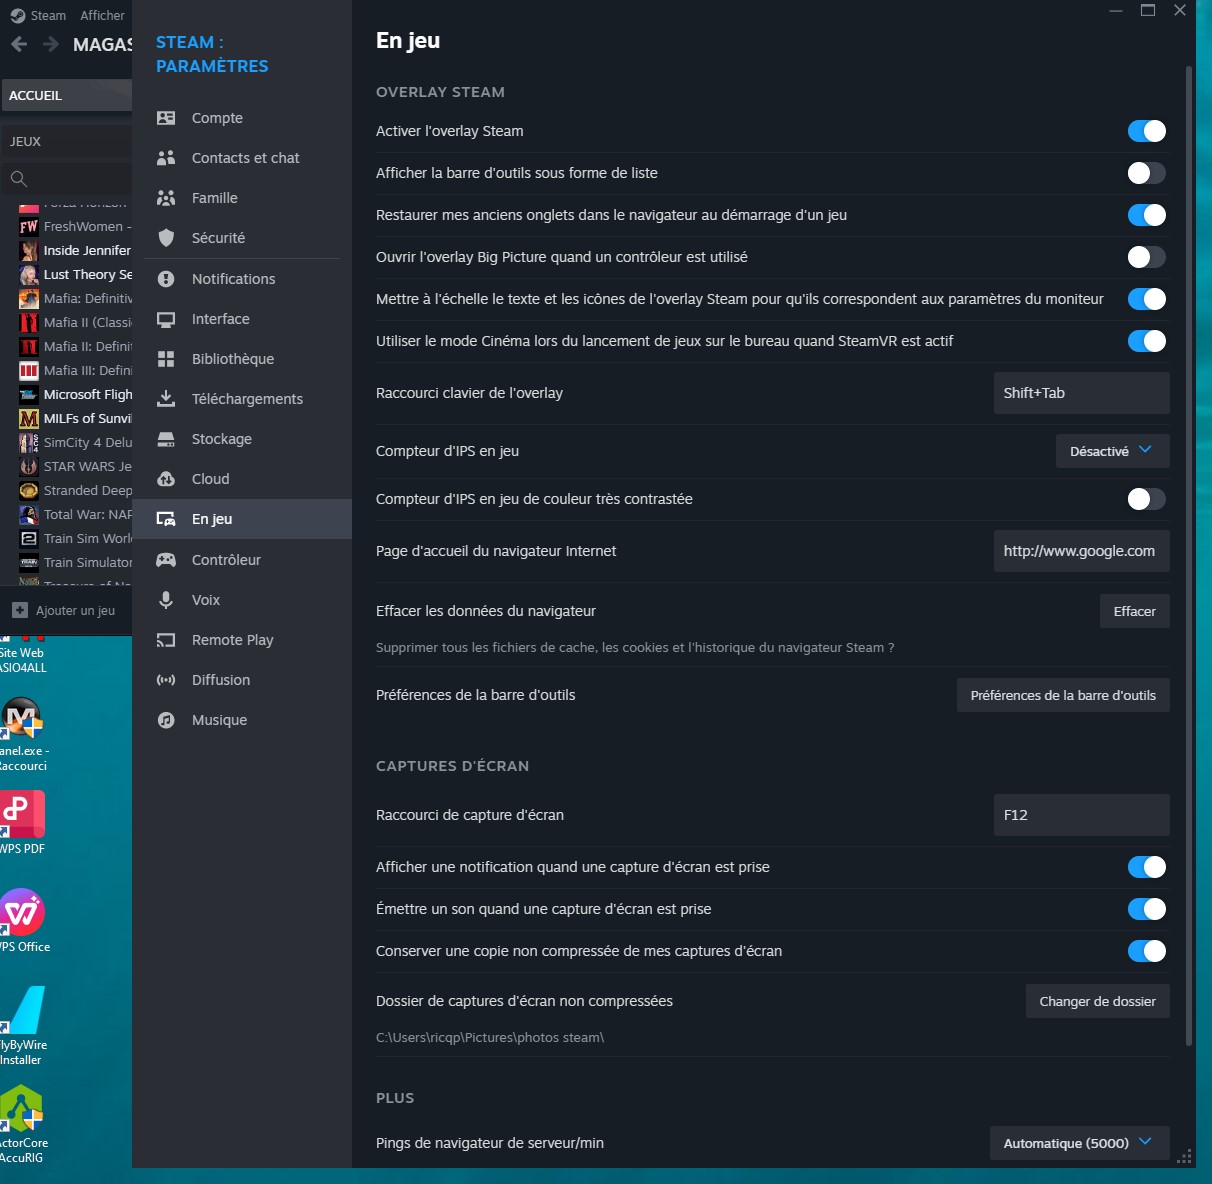Enable barre d'outils sous forme de liste
Screen dimensions: 1212x1184
point(1147,173)
